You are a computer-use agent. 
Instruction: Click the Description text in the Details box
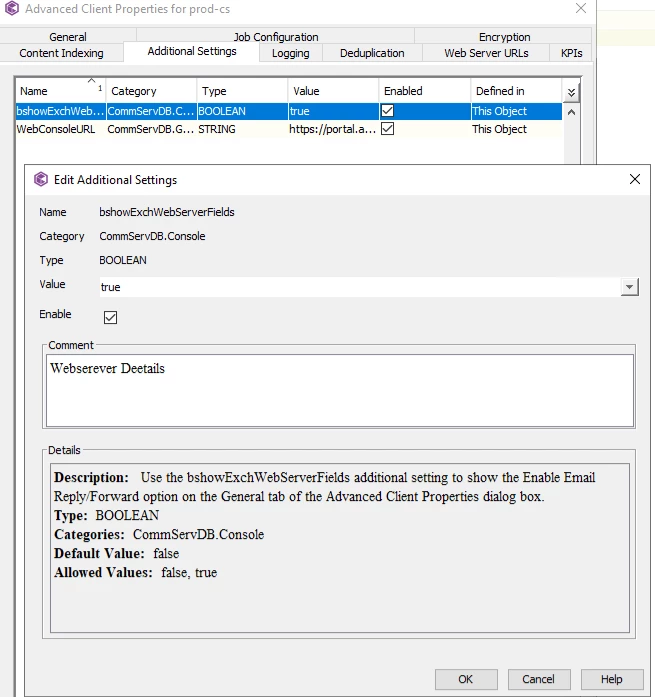click(324, 487)
